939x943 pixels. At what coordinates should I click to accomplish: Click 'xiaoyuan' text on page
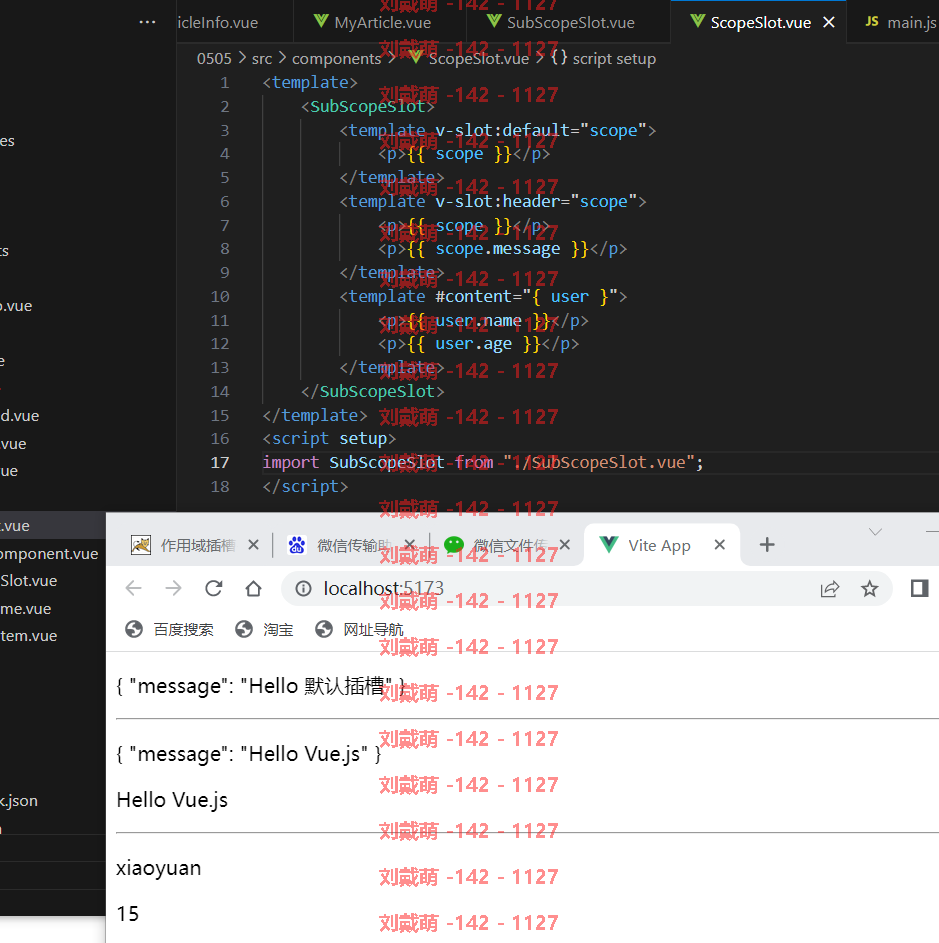[x=159, y=868]
